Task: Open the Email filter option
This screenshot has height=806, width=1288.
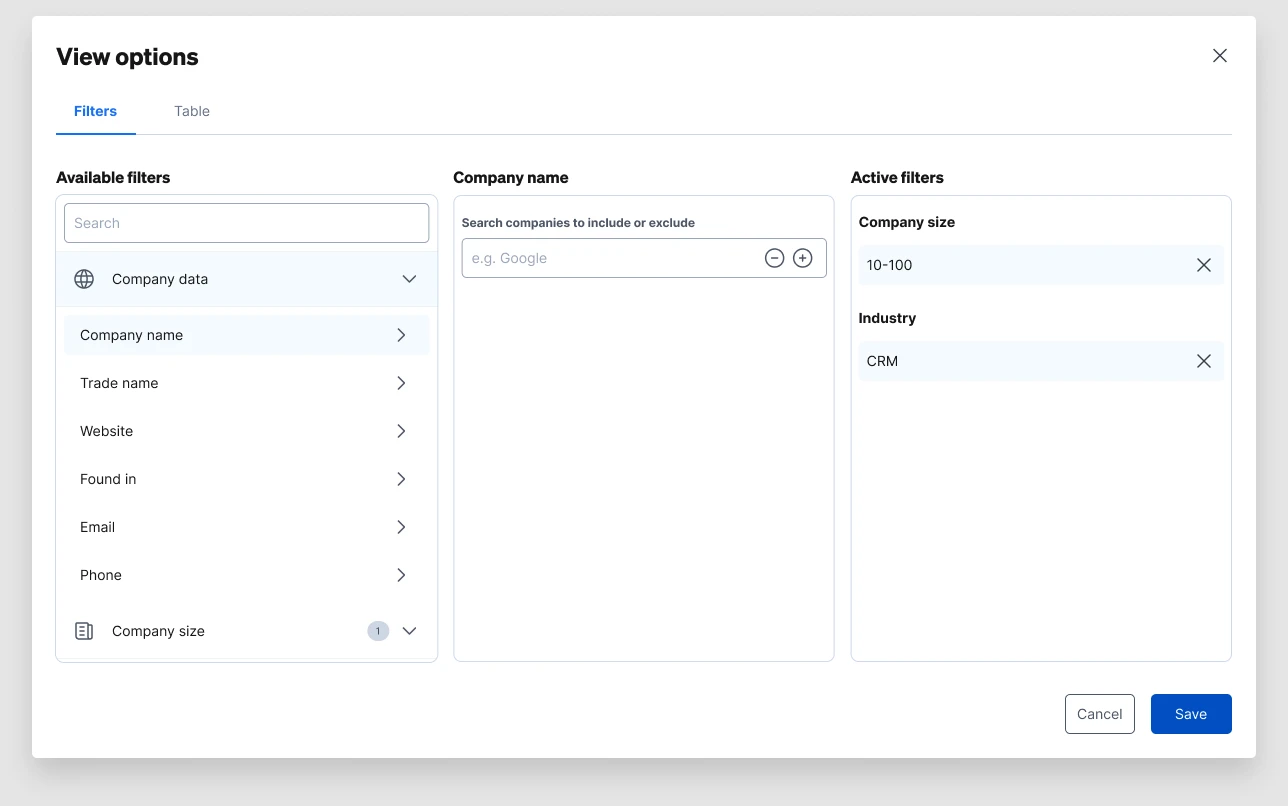Action: click(x=246, y=527)
